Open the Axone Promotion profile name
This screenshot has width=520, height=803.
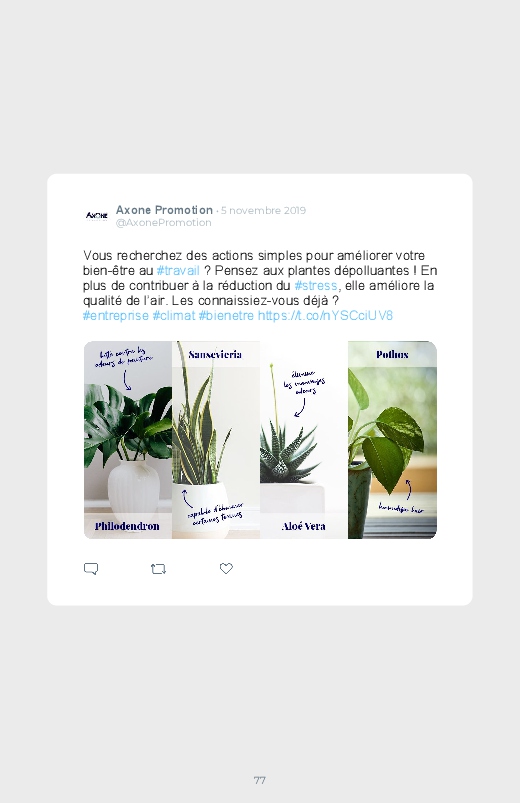[164, 210]
